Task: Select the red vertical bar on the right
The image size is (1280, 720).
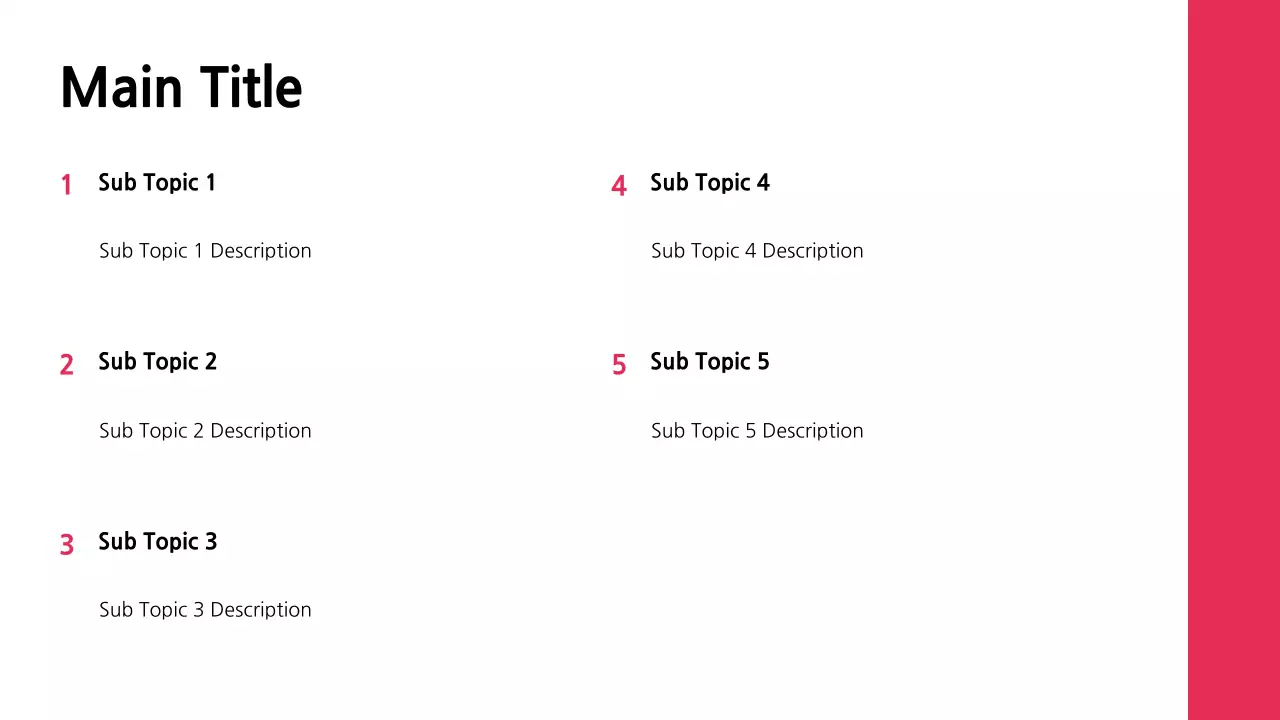Action: coord(1233,360)
